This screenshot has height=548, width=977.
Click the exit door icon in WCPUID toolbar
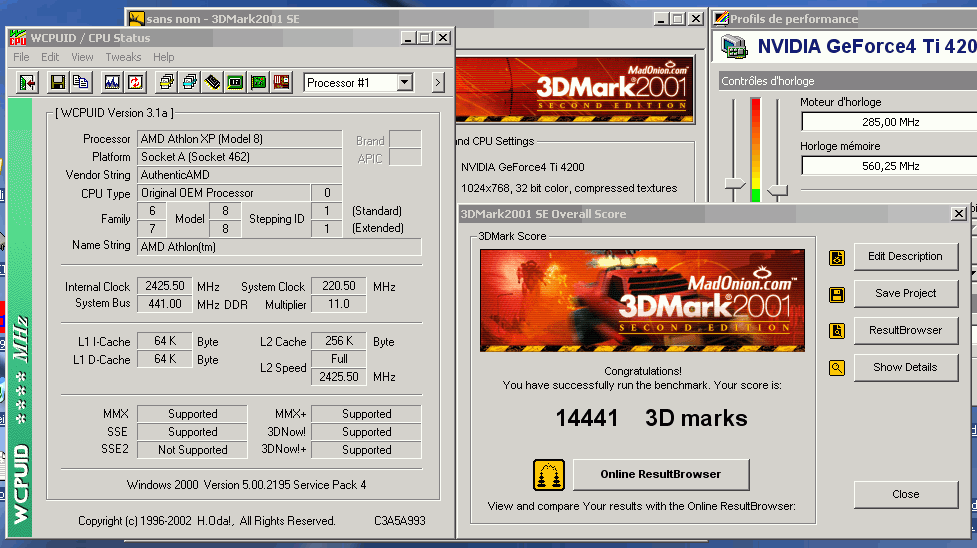point(27,82)
